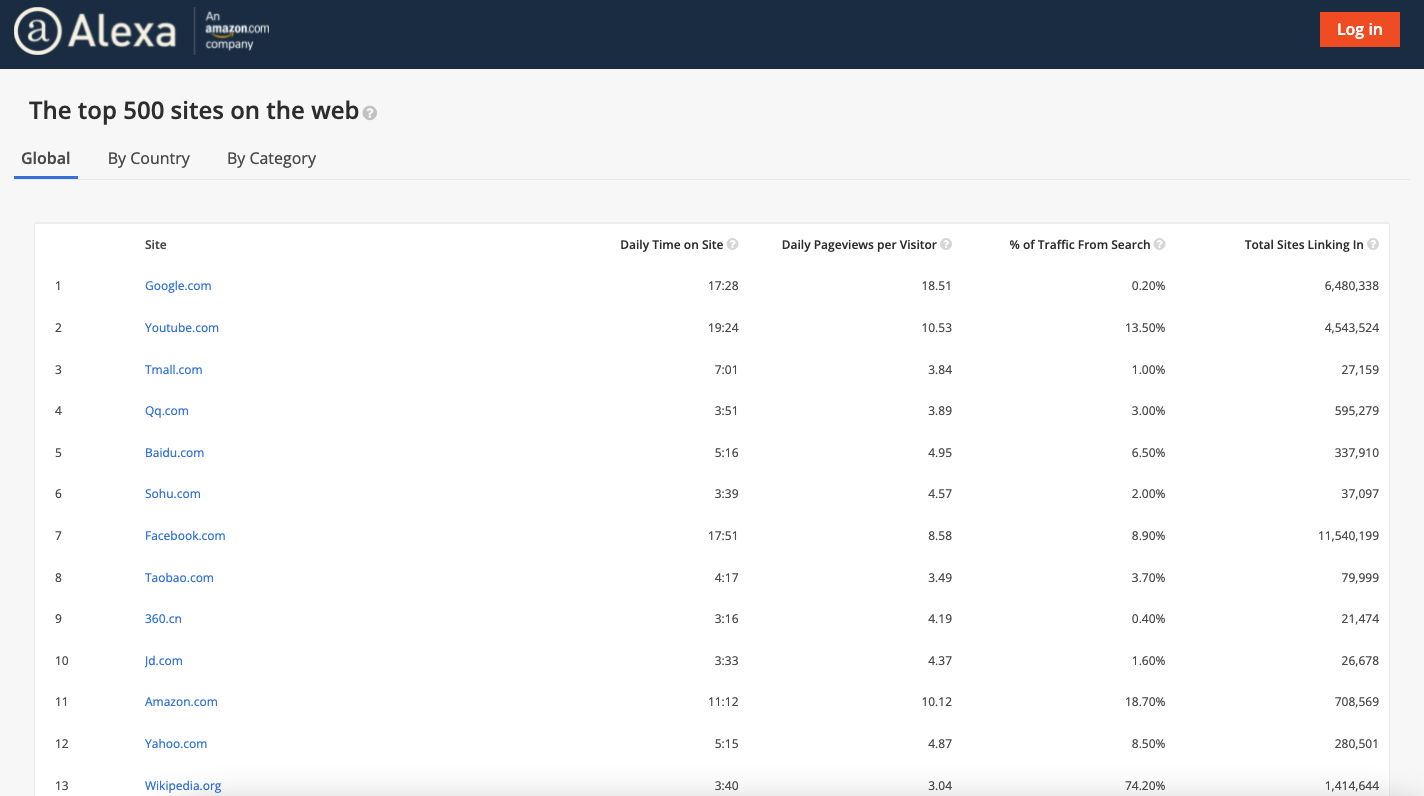The image size is (1424, 796).
Task: Switch to the By Country tab
Action: [x=148, y=158]
